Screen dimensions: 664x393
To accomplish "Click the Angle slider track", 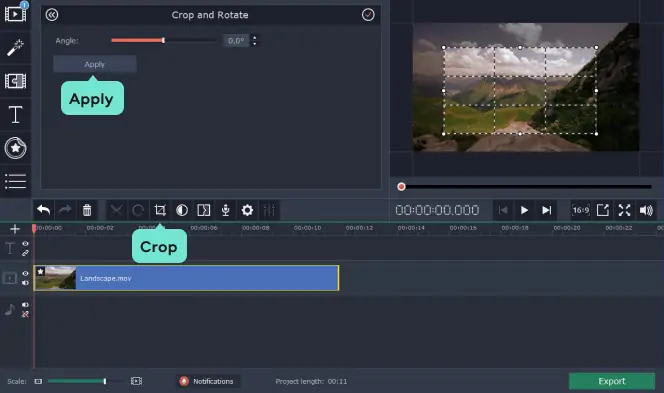I will click(x=163, y=41).
